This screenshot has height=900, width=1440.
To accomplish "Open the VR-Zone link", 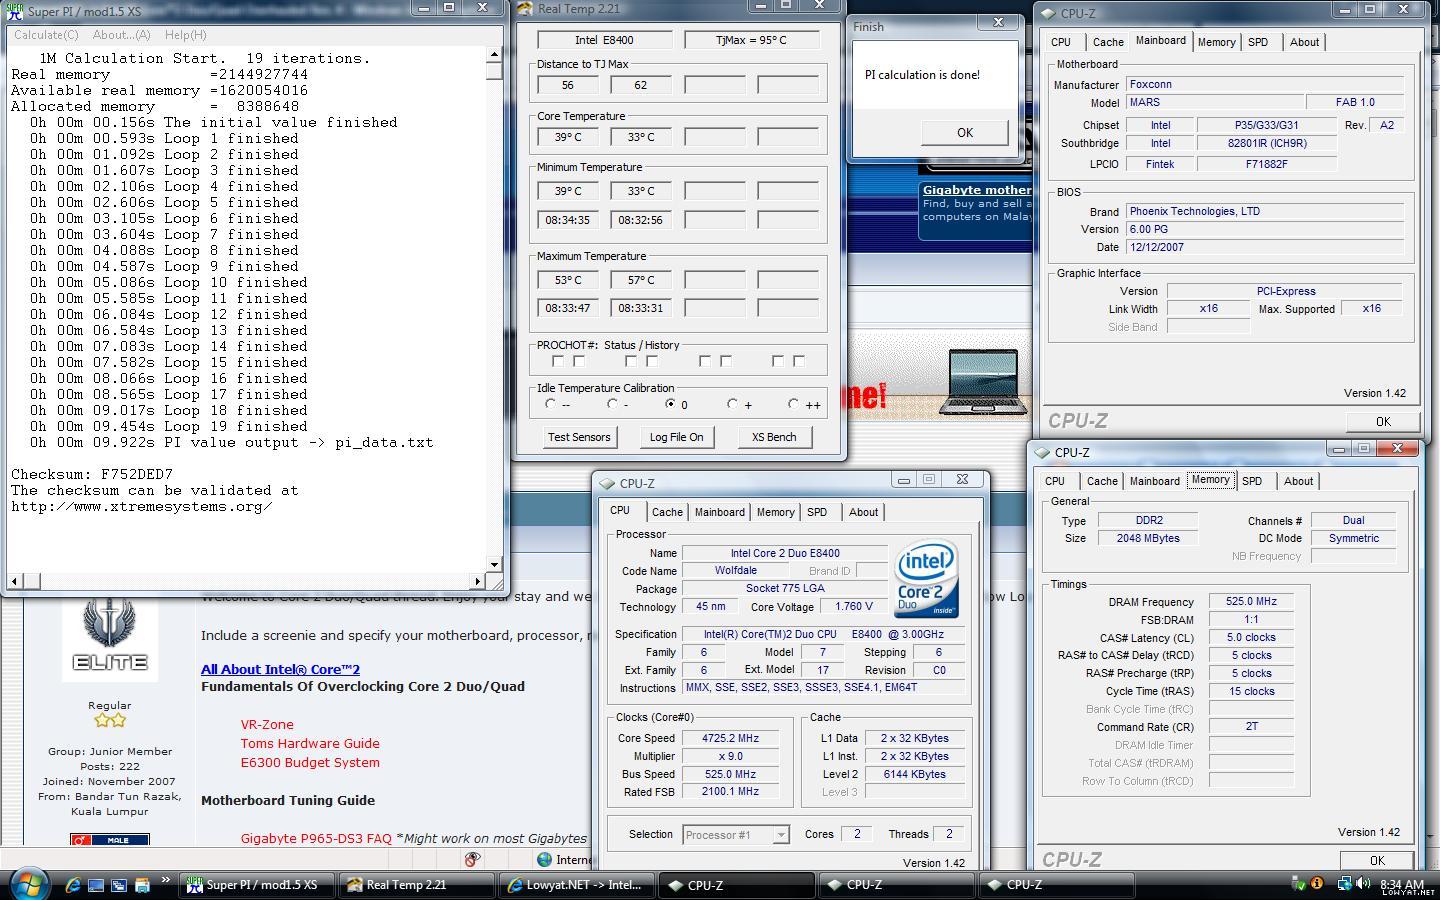I will tap(267, 724).
